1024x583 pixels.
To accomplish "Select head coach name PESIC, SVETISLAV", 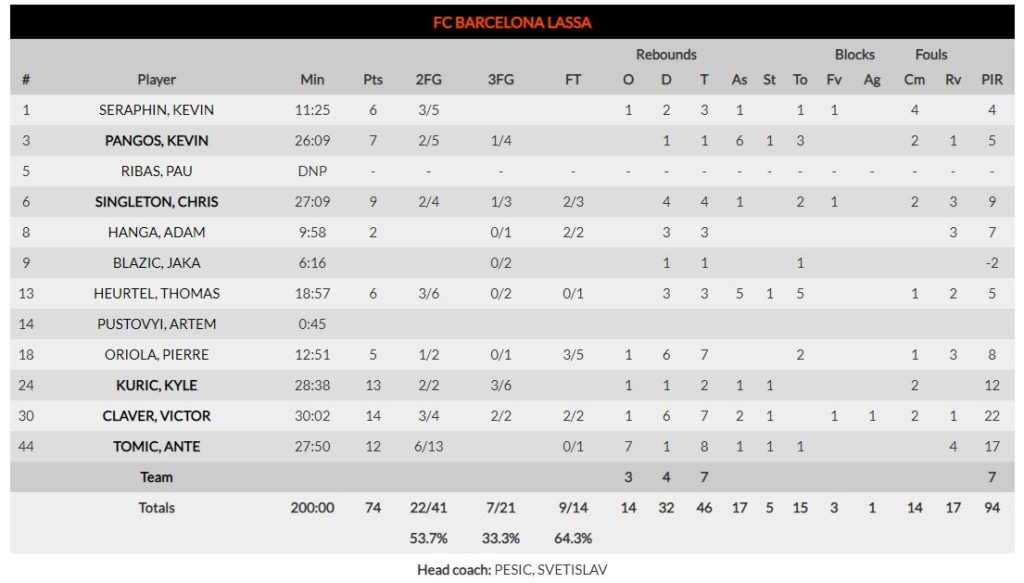I will coord(551,570).
